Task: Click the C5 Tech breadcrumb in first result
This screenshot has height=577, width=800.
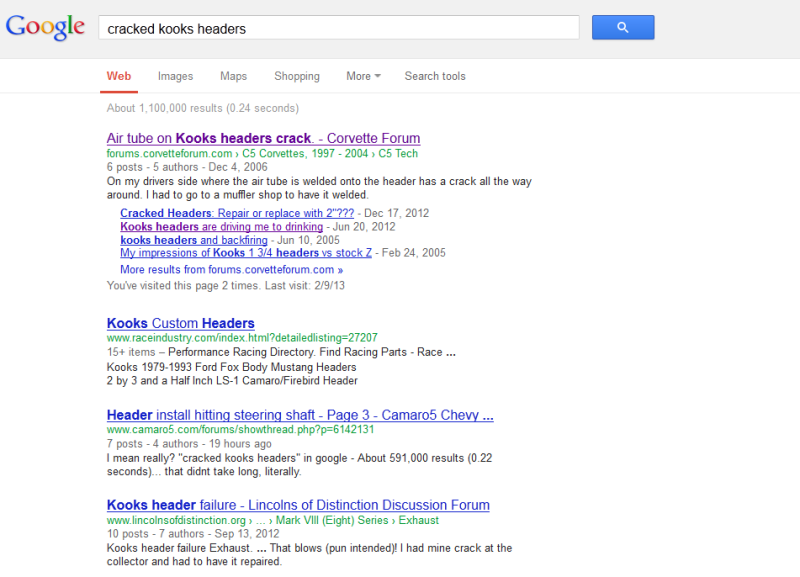Action: tap(397, 154)
